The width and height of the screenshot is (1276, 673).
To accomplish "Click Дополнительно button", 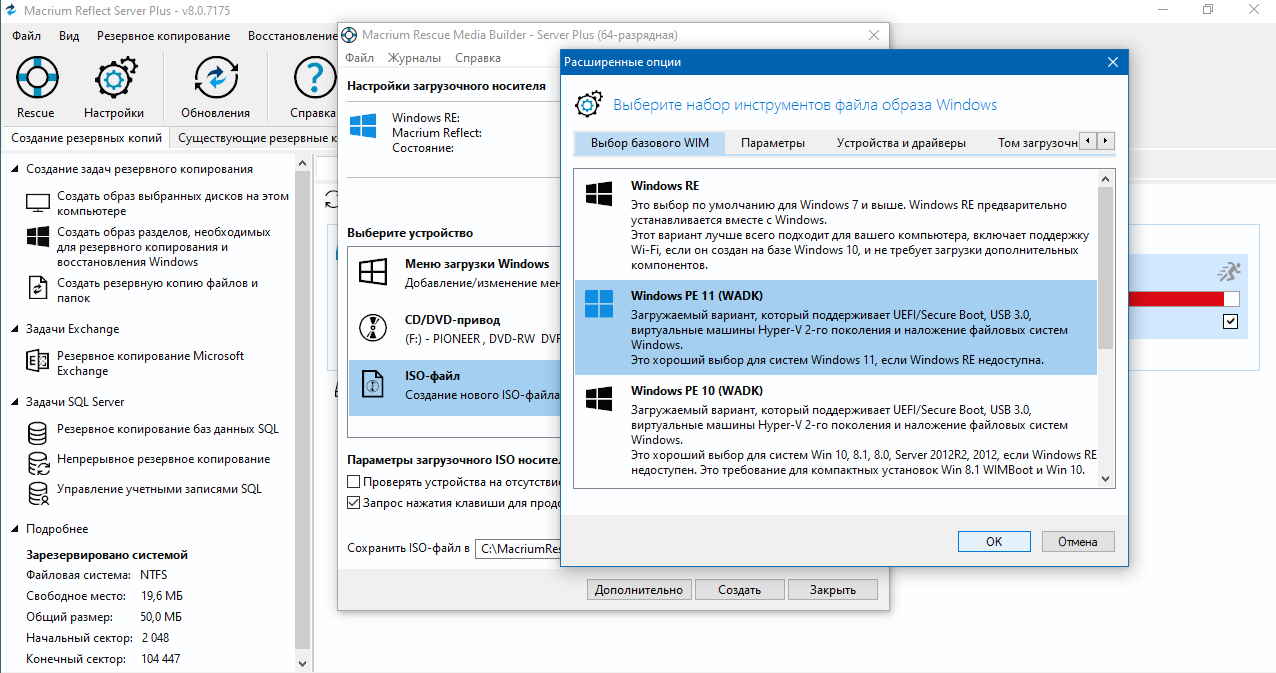I will pyautogui.click(x=638, y=590).
